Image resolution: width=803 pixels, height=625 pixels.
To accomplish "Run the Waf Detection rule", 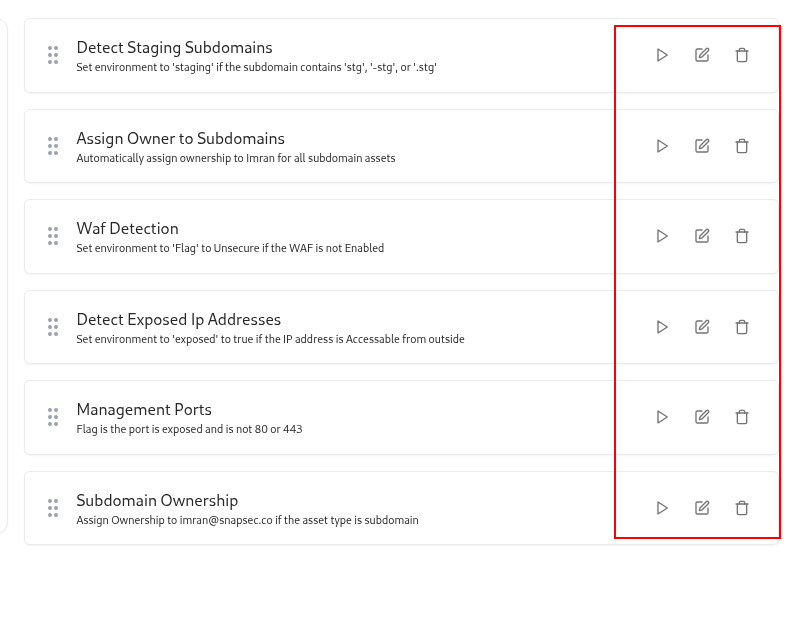I will (661, 236).
